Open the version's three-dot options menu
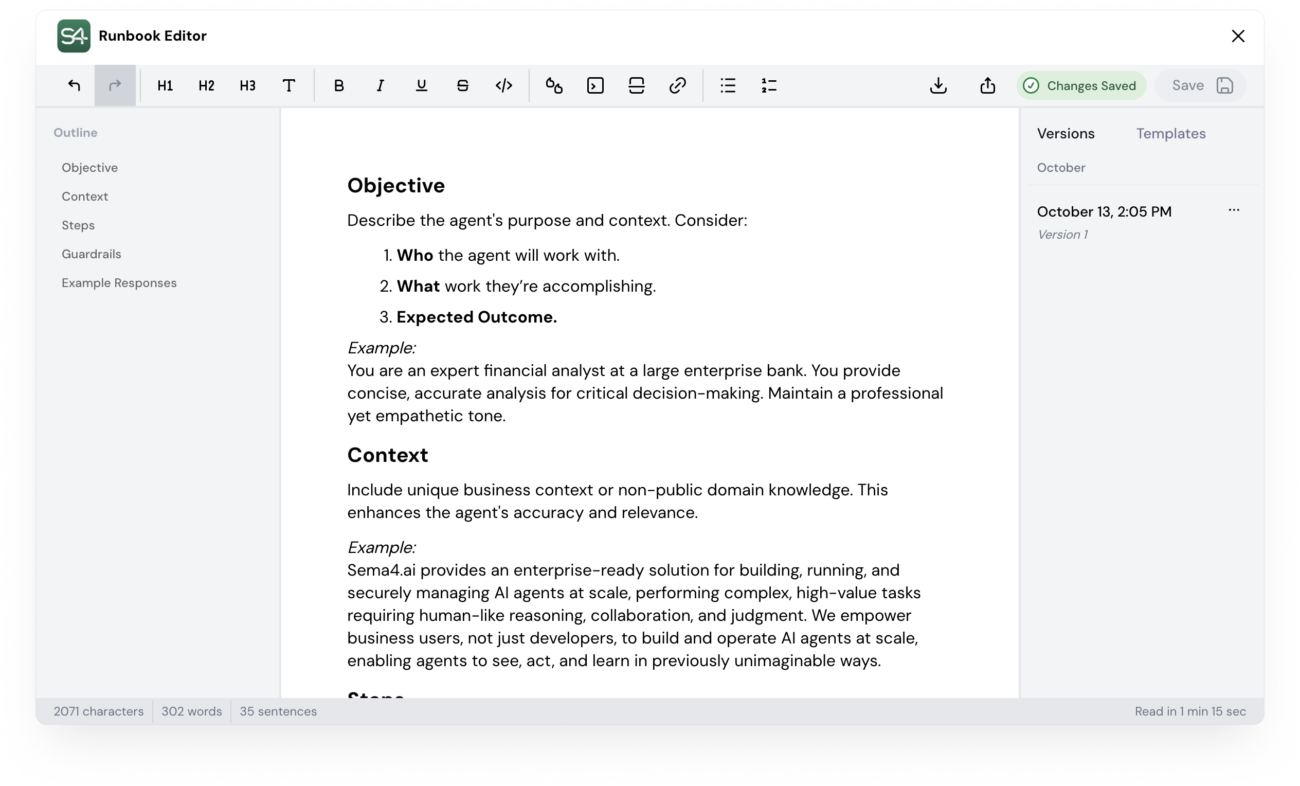 tap(1233, 211)
